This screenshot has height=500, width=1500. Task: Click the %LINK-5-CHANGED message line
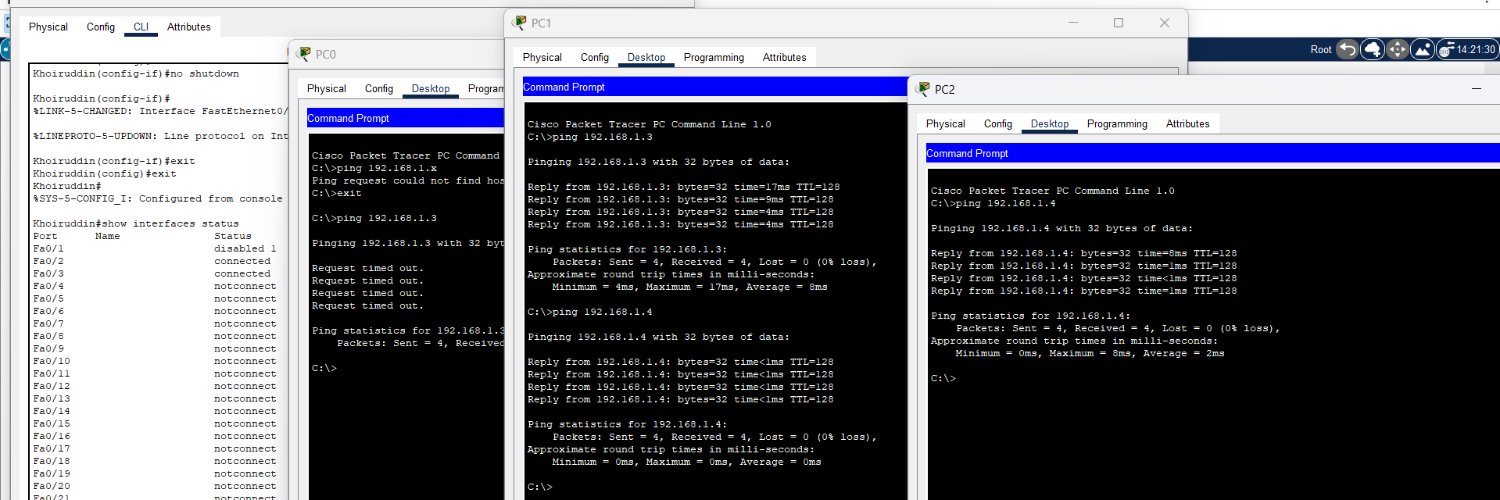tap(161, 111)
